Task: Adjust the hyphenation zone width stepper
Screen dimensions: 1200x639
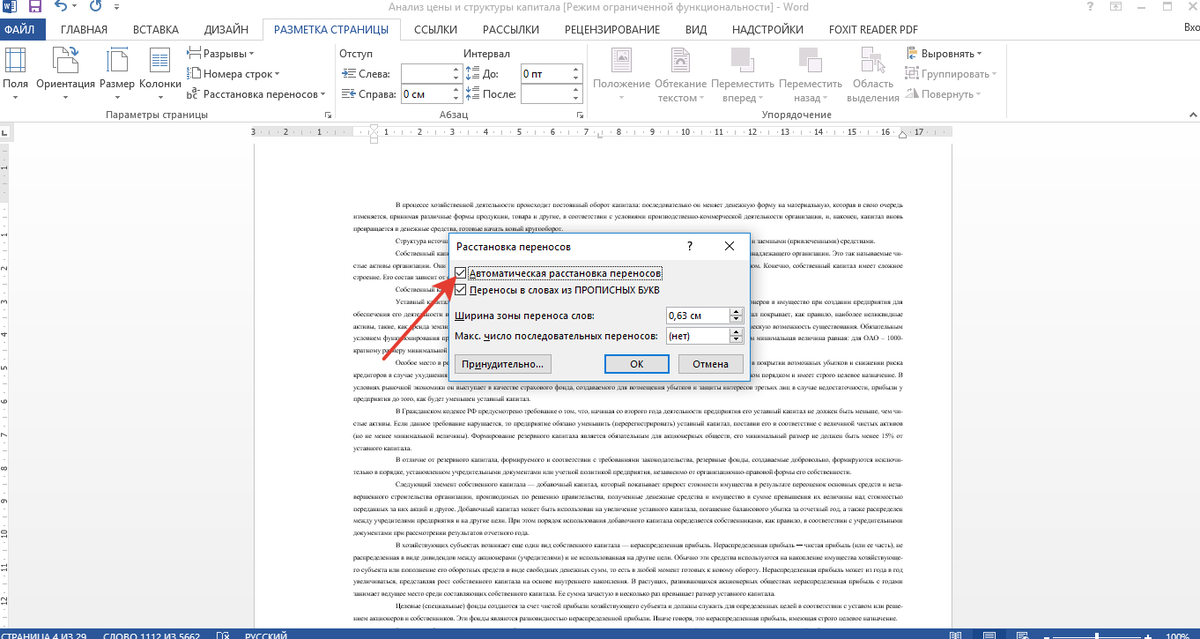Action: pos(736,315)
